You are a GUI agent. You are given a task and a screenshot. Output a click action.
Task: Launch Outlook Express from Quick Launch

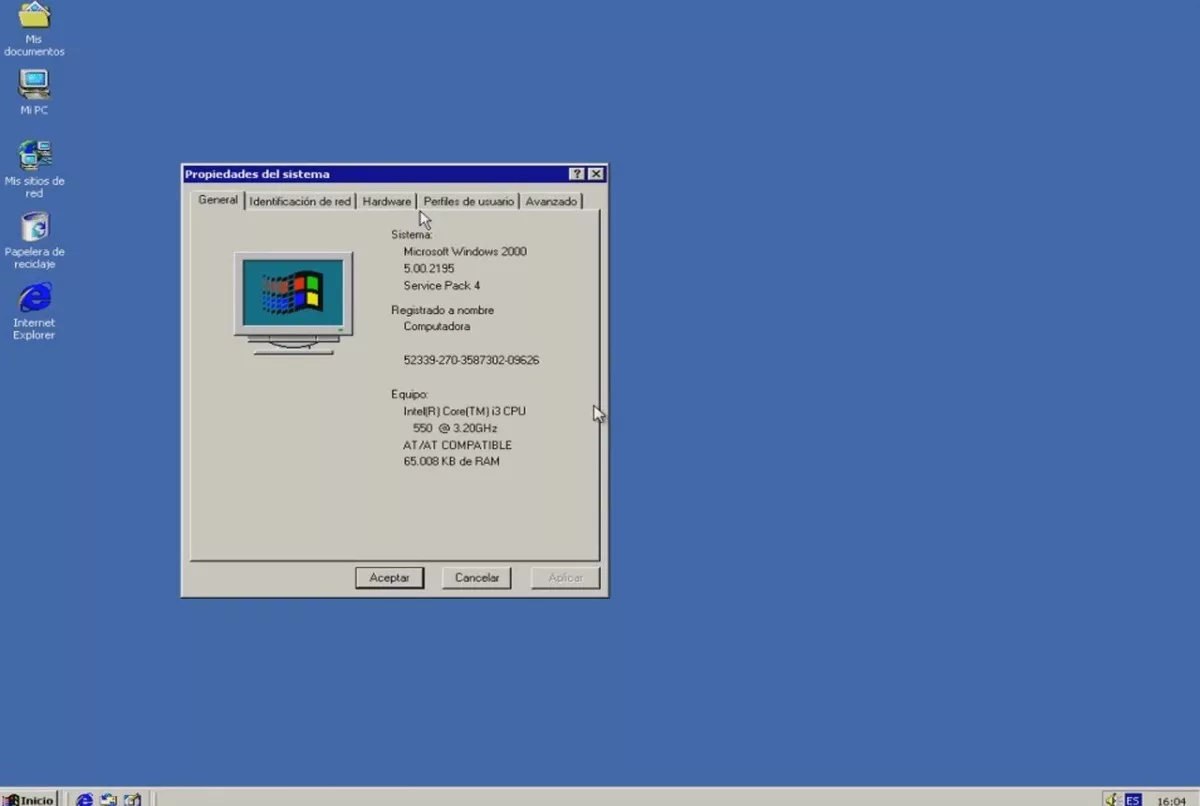click(x=108, y=799)
